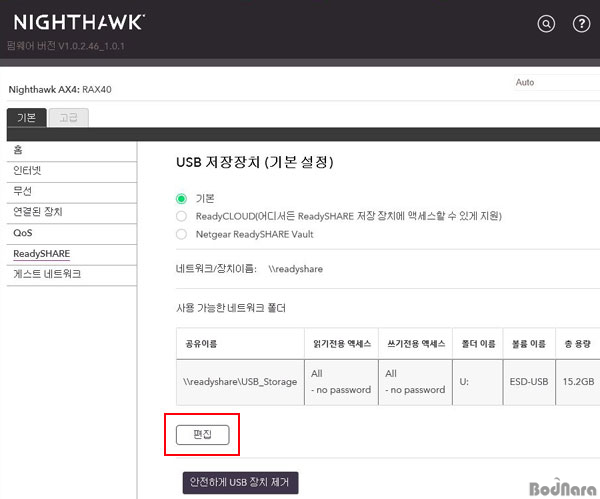This screenshot has height=499, width=600.
Task: Open the help question mark icon
Action: [x=581, y=24]
